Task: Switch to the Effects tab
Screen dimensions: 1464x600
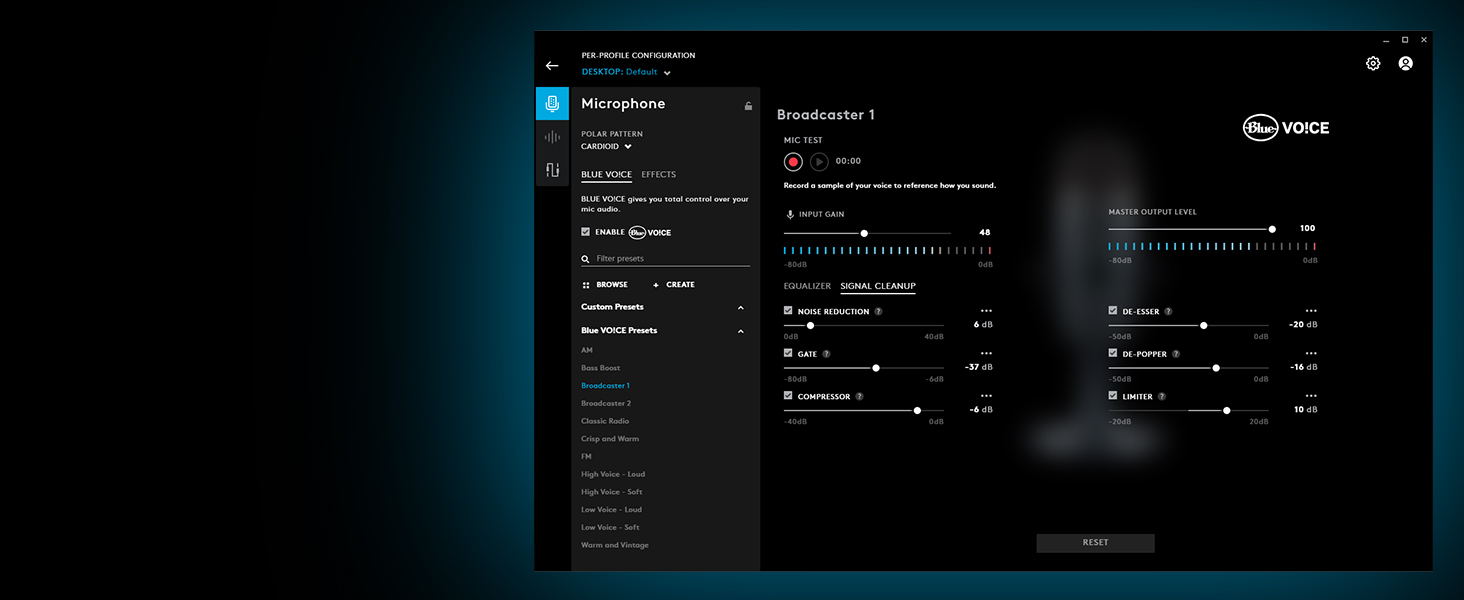Action: coord(658,175)
